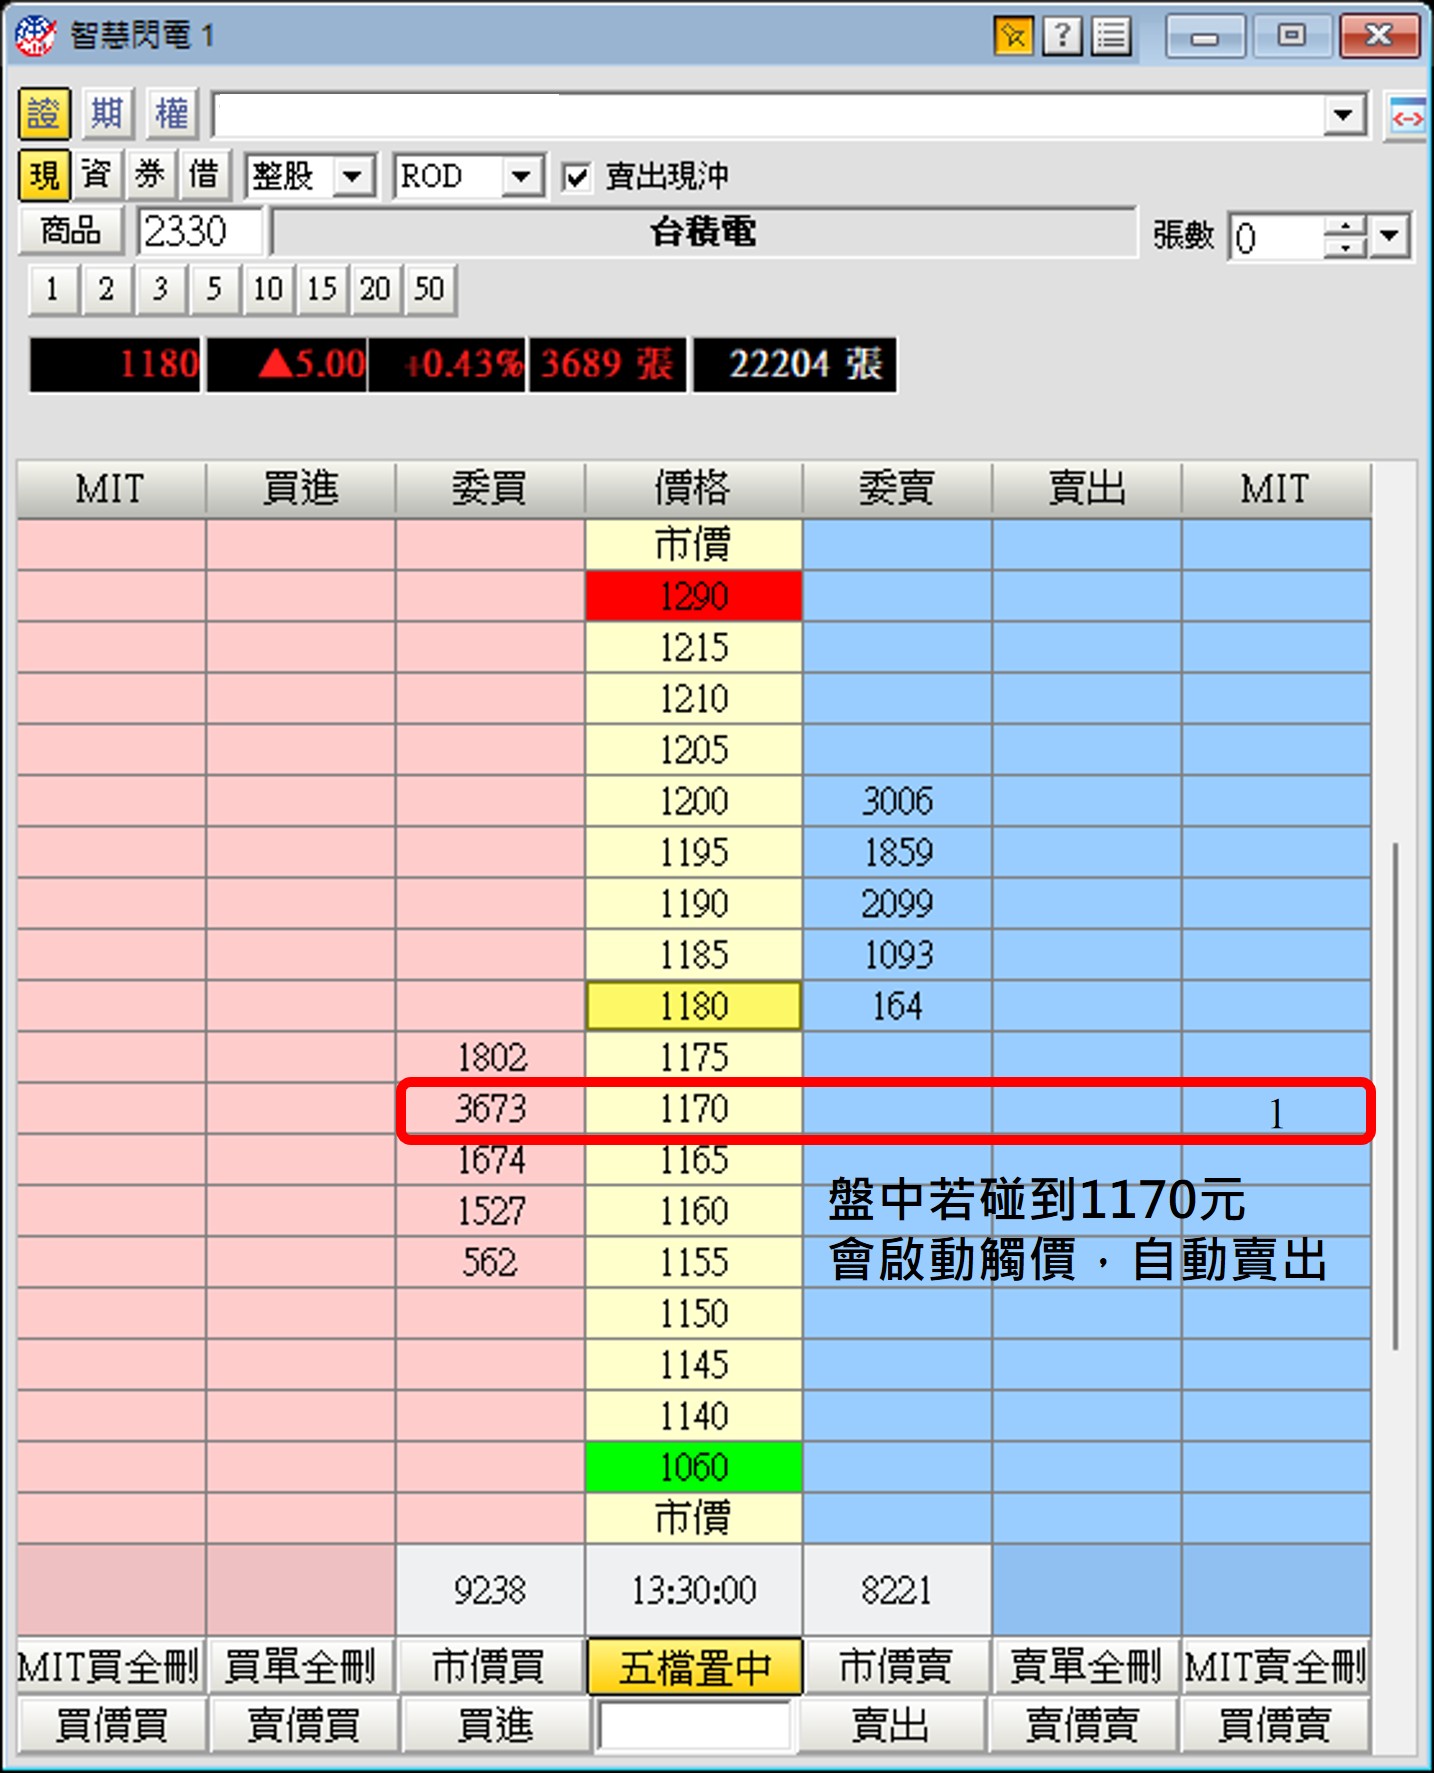Expand the 張數 quantity dropdown arrow

[x=1390, y=237]
